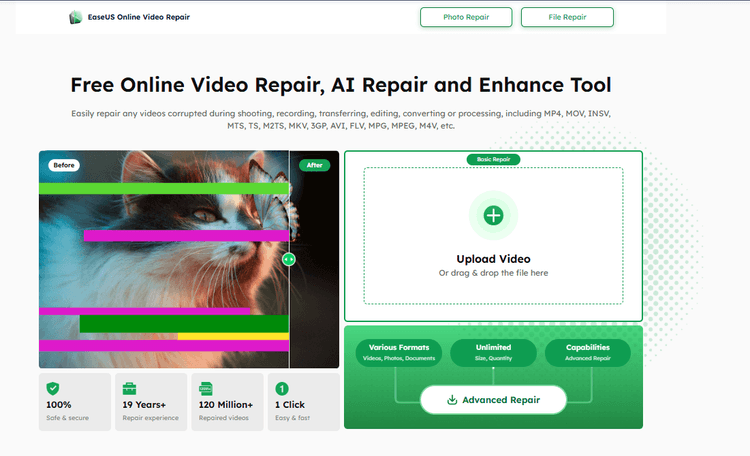The width and height of the screenshot is (750, 456).
Task: Click the Capabilities Advanced Repair pill
Action: coord(588,353)
